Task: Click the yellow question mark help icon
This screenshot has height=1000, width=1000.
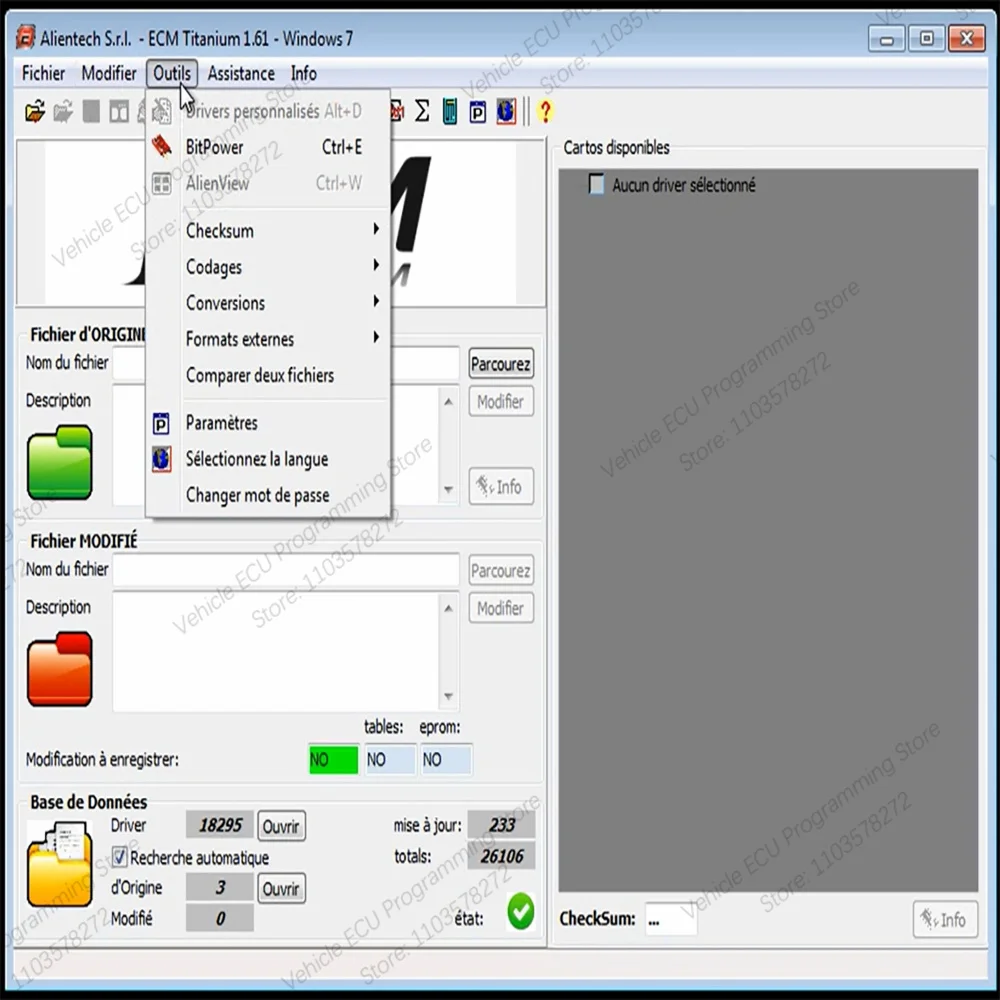Action: [x=545, y=112]
